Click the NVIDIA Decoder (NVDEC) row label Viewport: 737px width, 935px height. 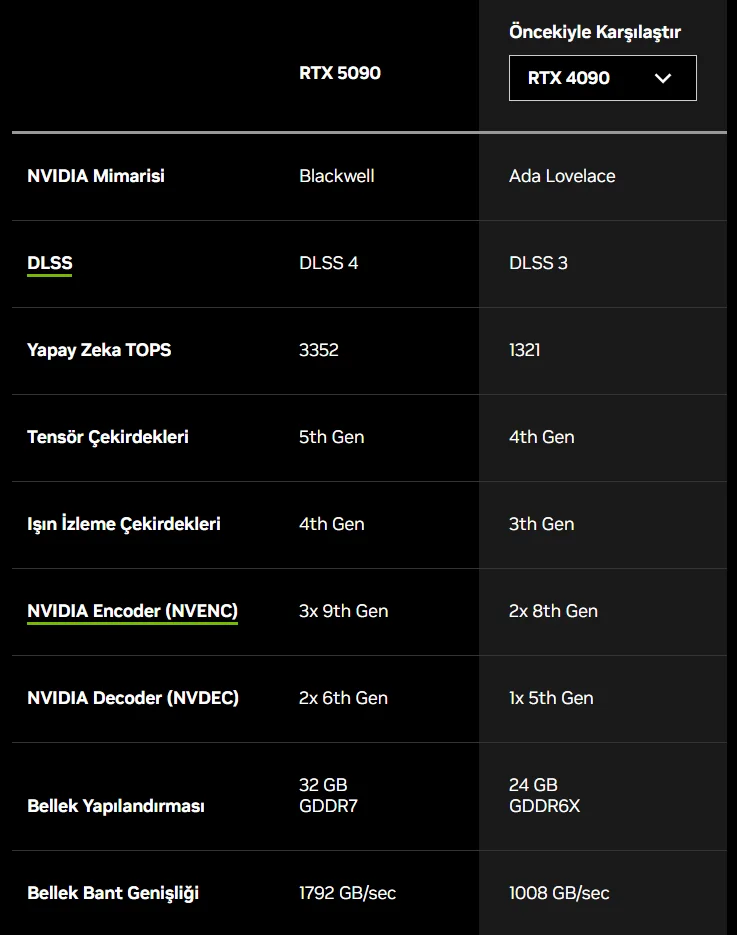click(133, 698)
